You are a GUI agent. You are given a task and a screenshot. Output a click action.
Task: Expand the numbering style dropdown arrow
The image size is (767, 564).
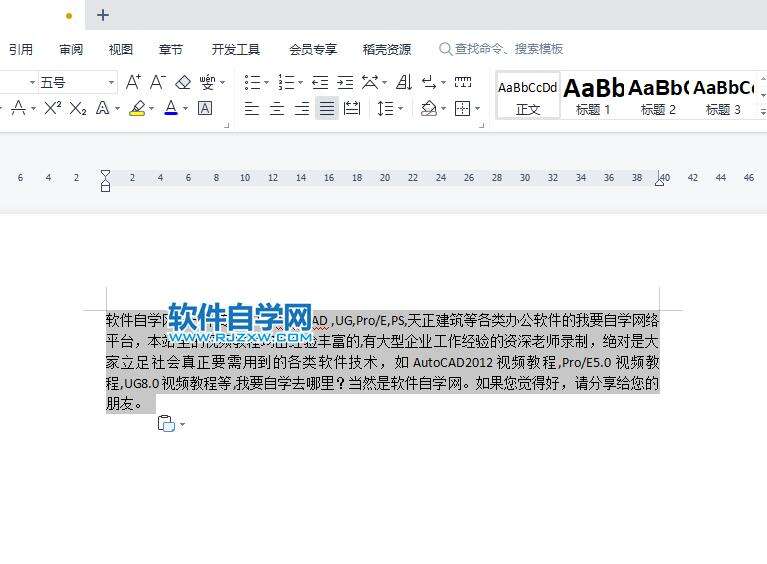point(300,82)
